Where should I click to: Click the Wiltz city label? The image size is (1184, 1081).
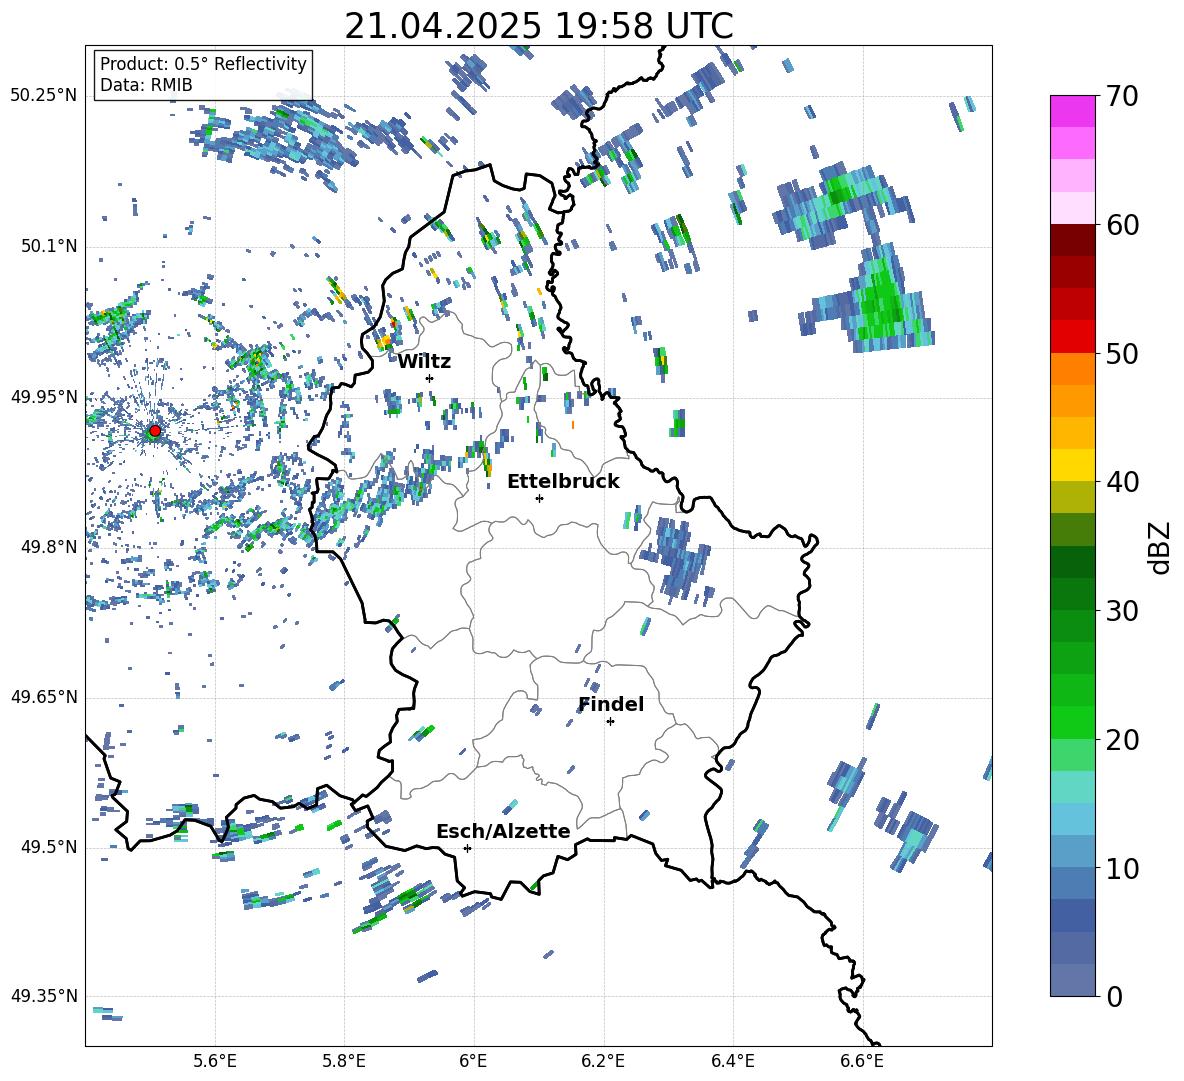tap(424, 362)
